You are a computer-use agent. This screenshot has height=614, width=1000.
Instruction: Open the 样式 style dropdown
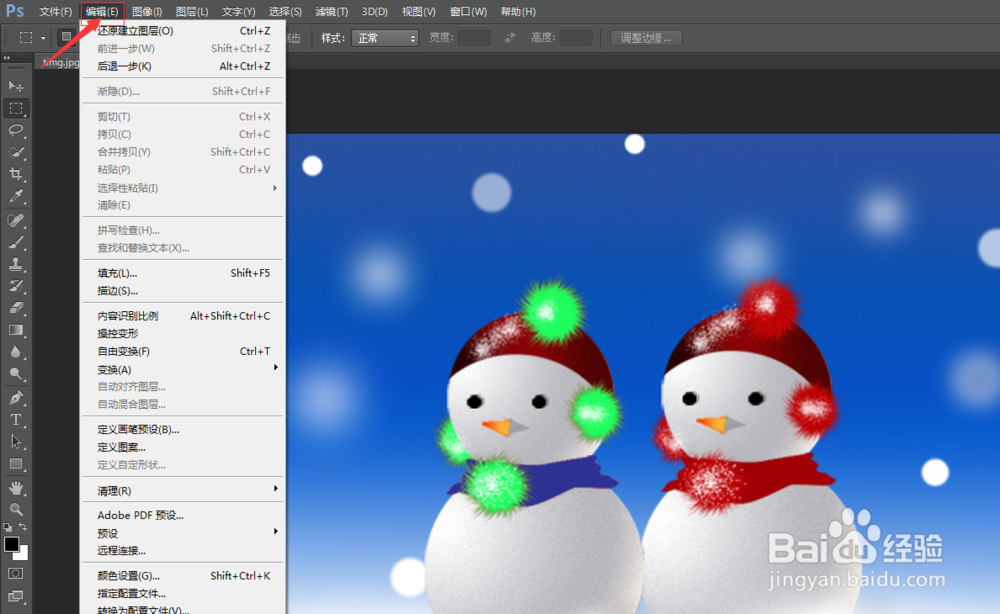pos(385,38)
